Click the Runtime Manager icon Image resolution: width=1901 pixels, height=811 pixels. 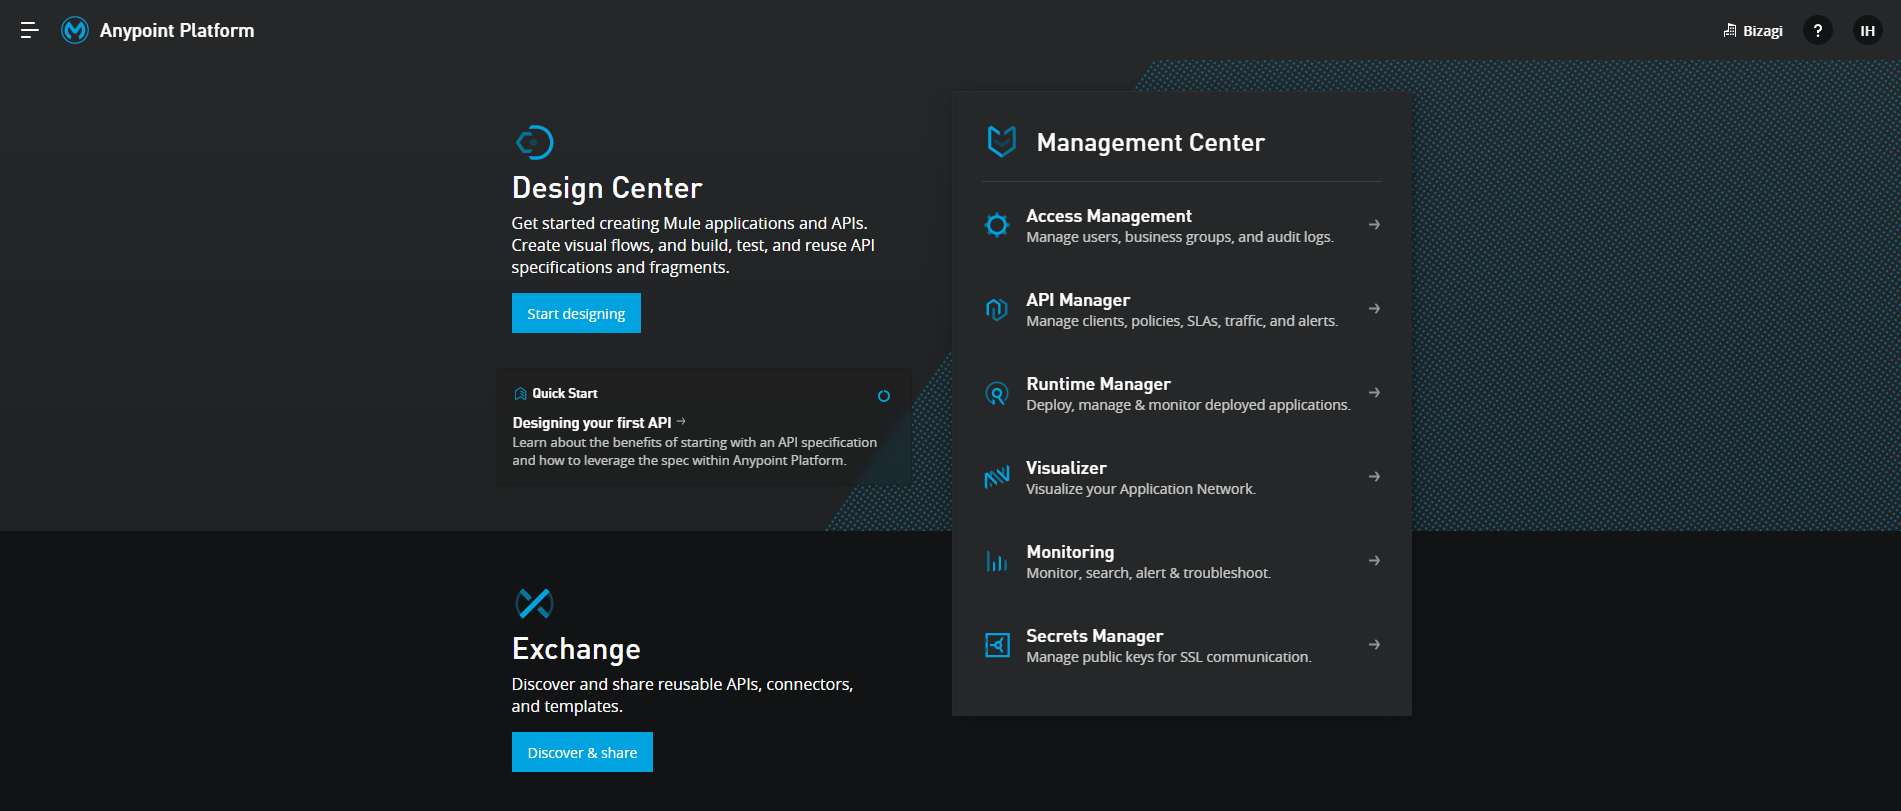coord(997,393)
